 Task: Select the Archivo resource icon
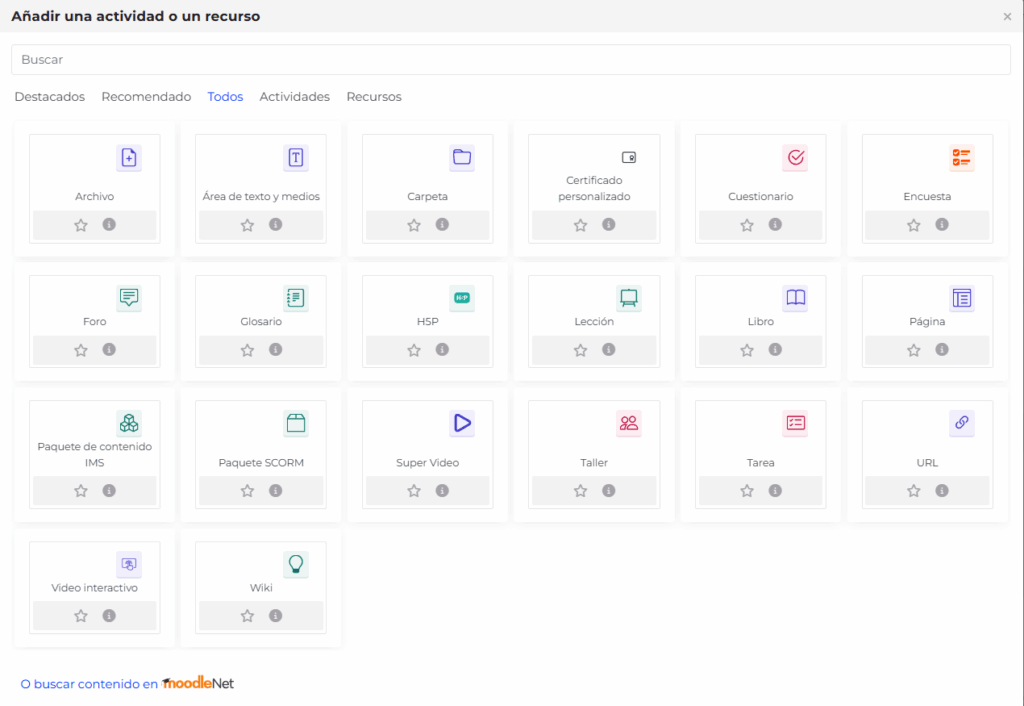pos(128,158)
